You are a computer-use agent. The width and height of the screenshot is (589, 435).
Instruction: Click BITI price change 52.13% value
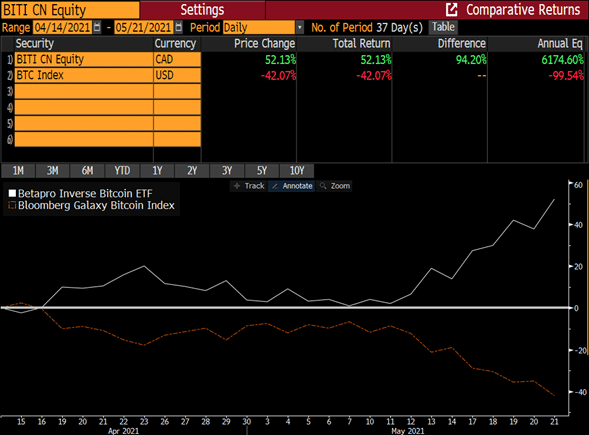click(x=280, y=59)
